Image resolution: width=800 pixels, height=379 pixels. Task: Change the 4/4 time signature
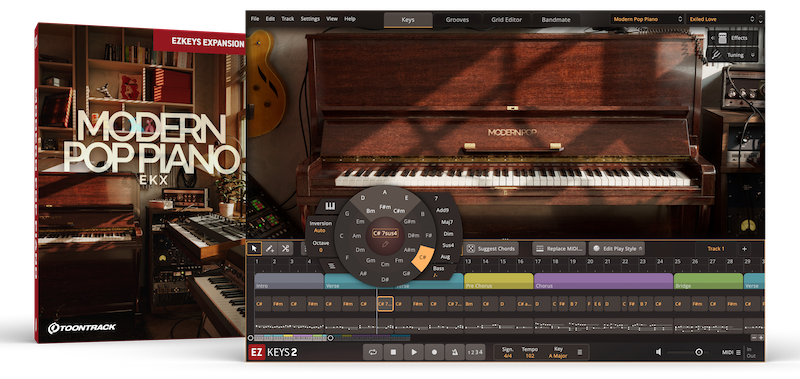coord(508,356)
